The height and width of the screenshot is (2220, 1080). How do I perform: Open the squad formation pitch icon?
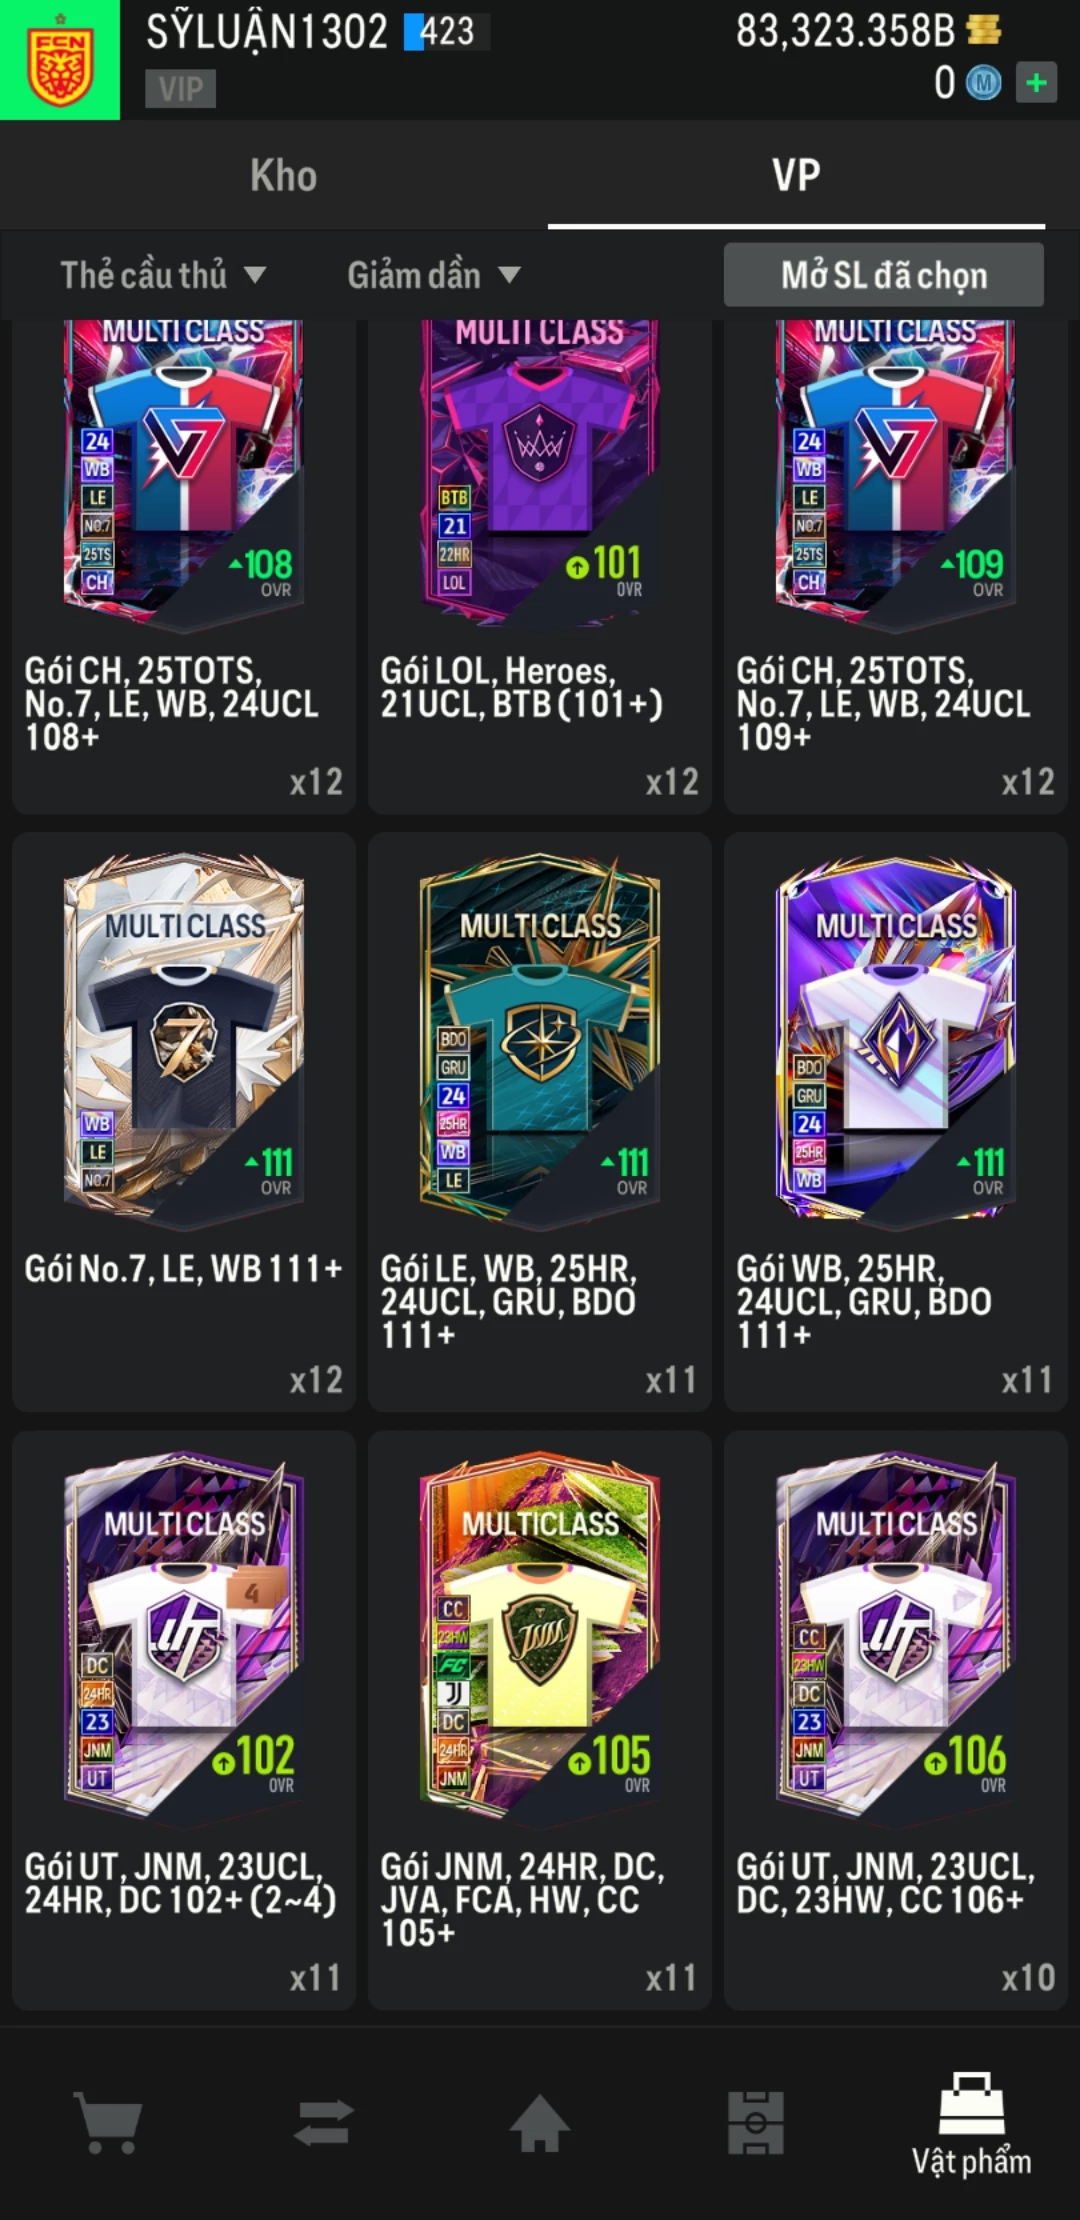coord(755,2122)
